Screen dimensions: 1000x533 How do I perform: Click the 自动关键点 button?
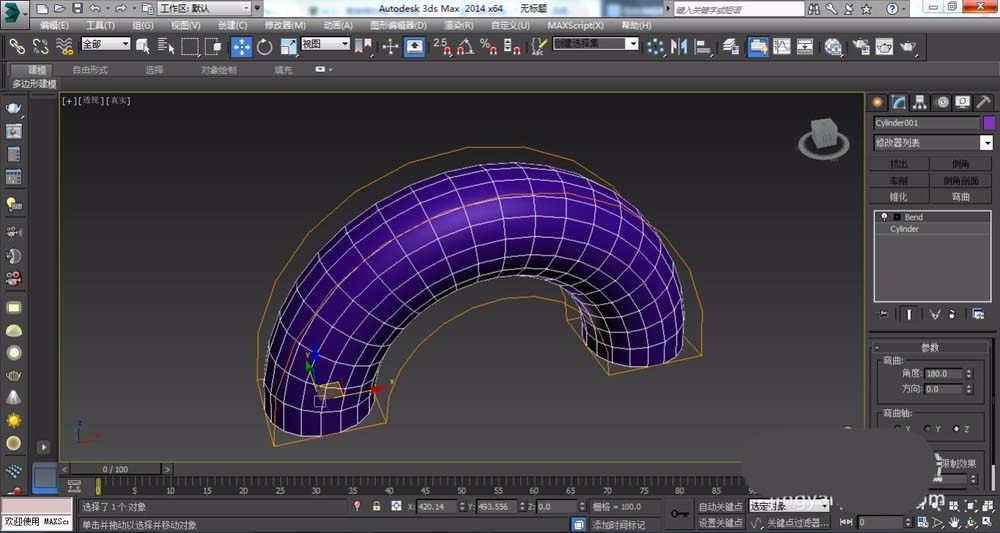(720, 507)
